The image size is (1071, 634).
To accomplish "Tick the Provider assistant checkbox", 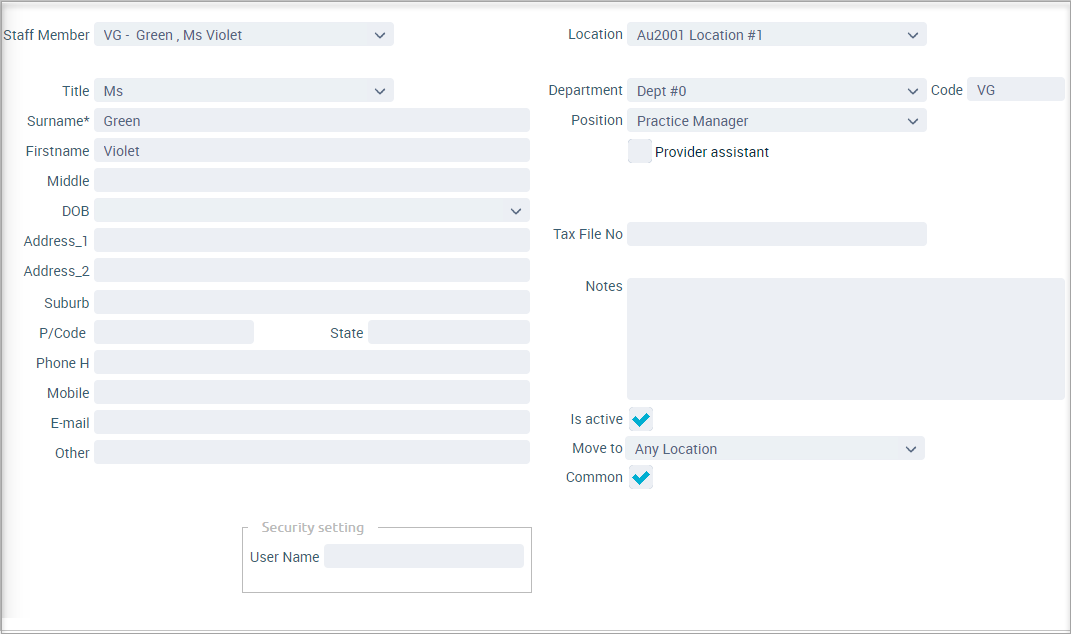I will tap(640, 151).
